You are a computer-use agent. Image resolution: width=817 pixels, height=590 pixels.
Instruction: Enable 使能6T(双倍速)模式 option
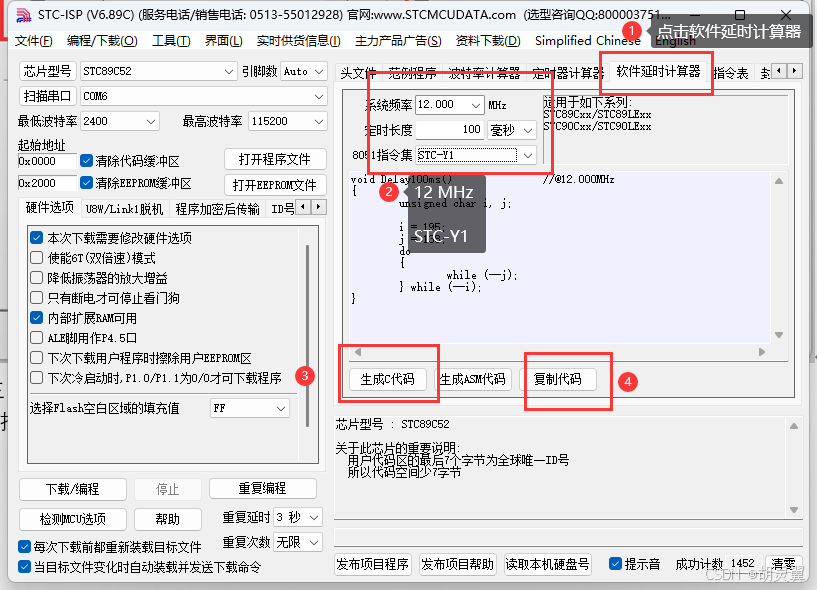[36, 258]
